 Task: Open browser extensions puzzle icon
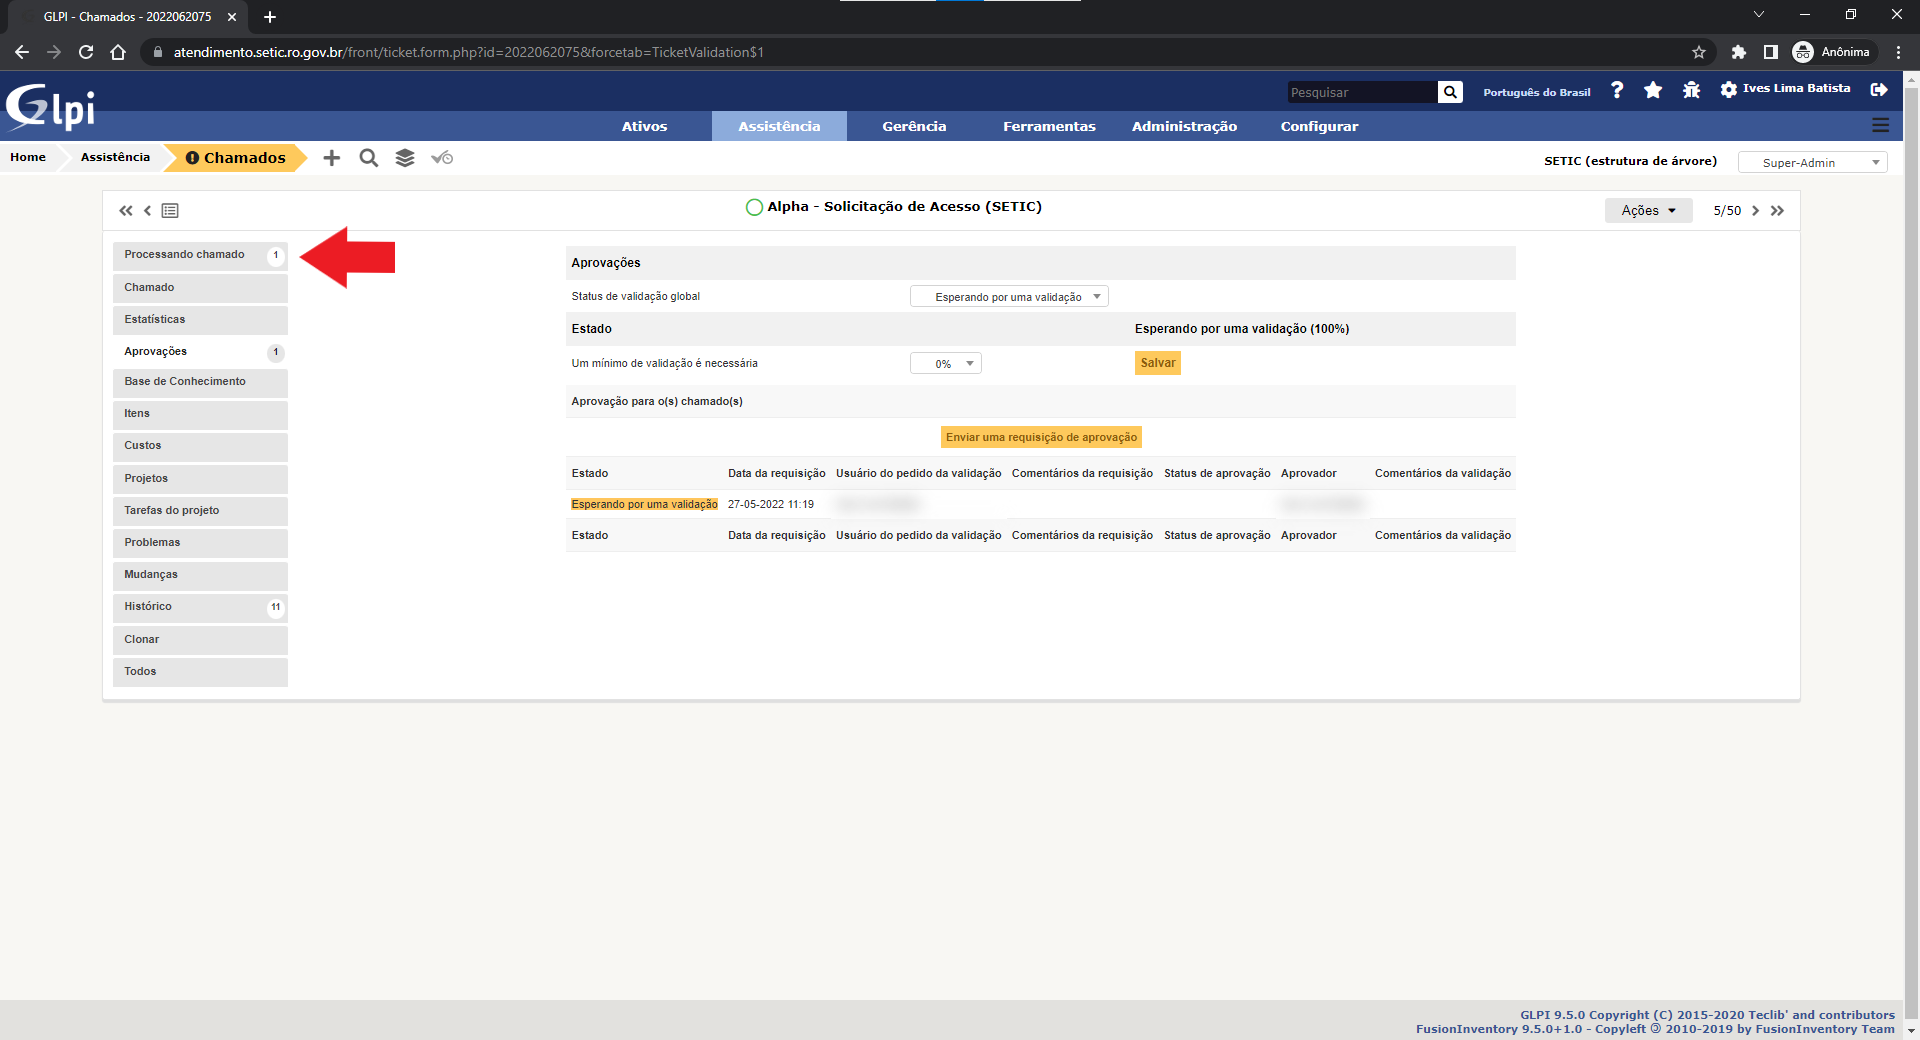1739,52
